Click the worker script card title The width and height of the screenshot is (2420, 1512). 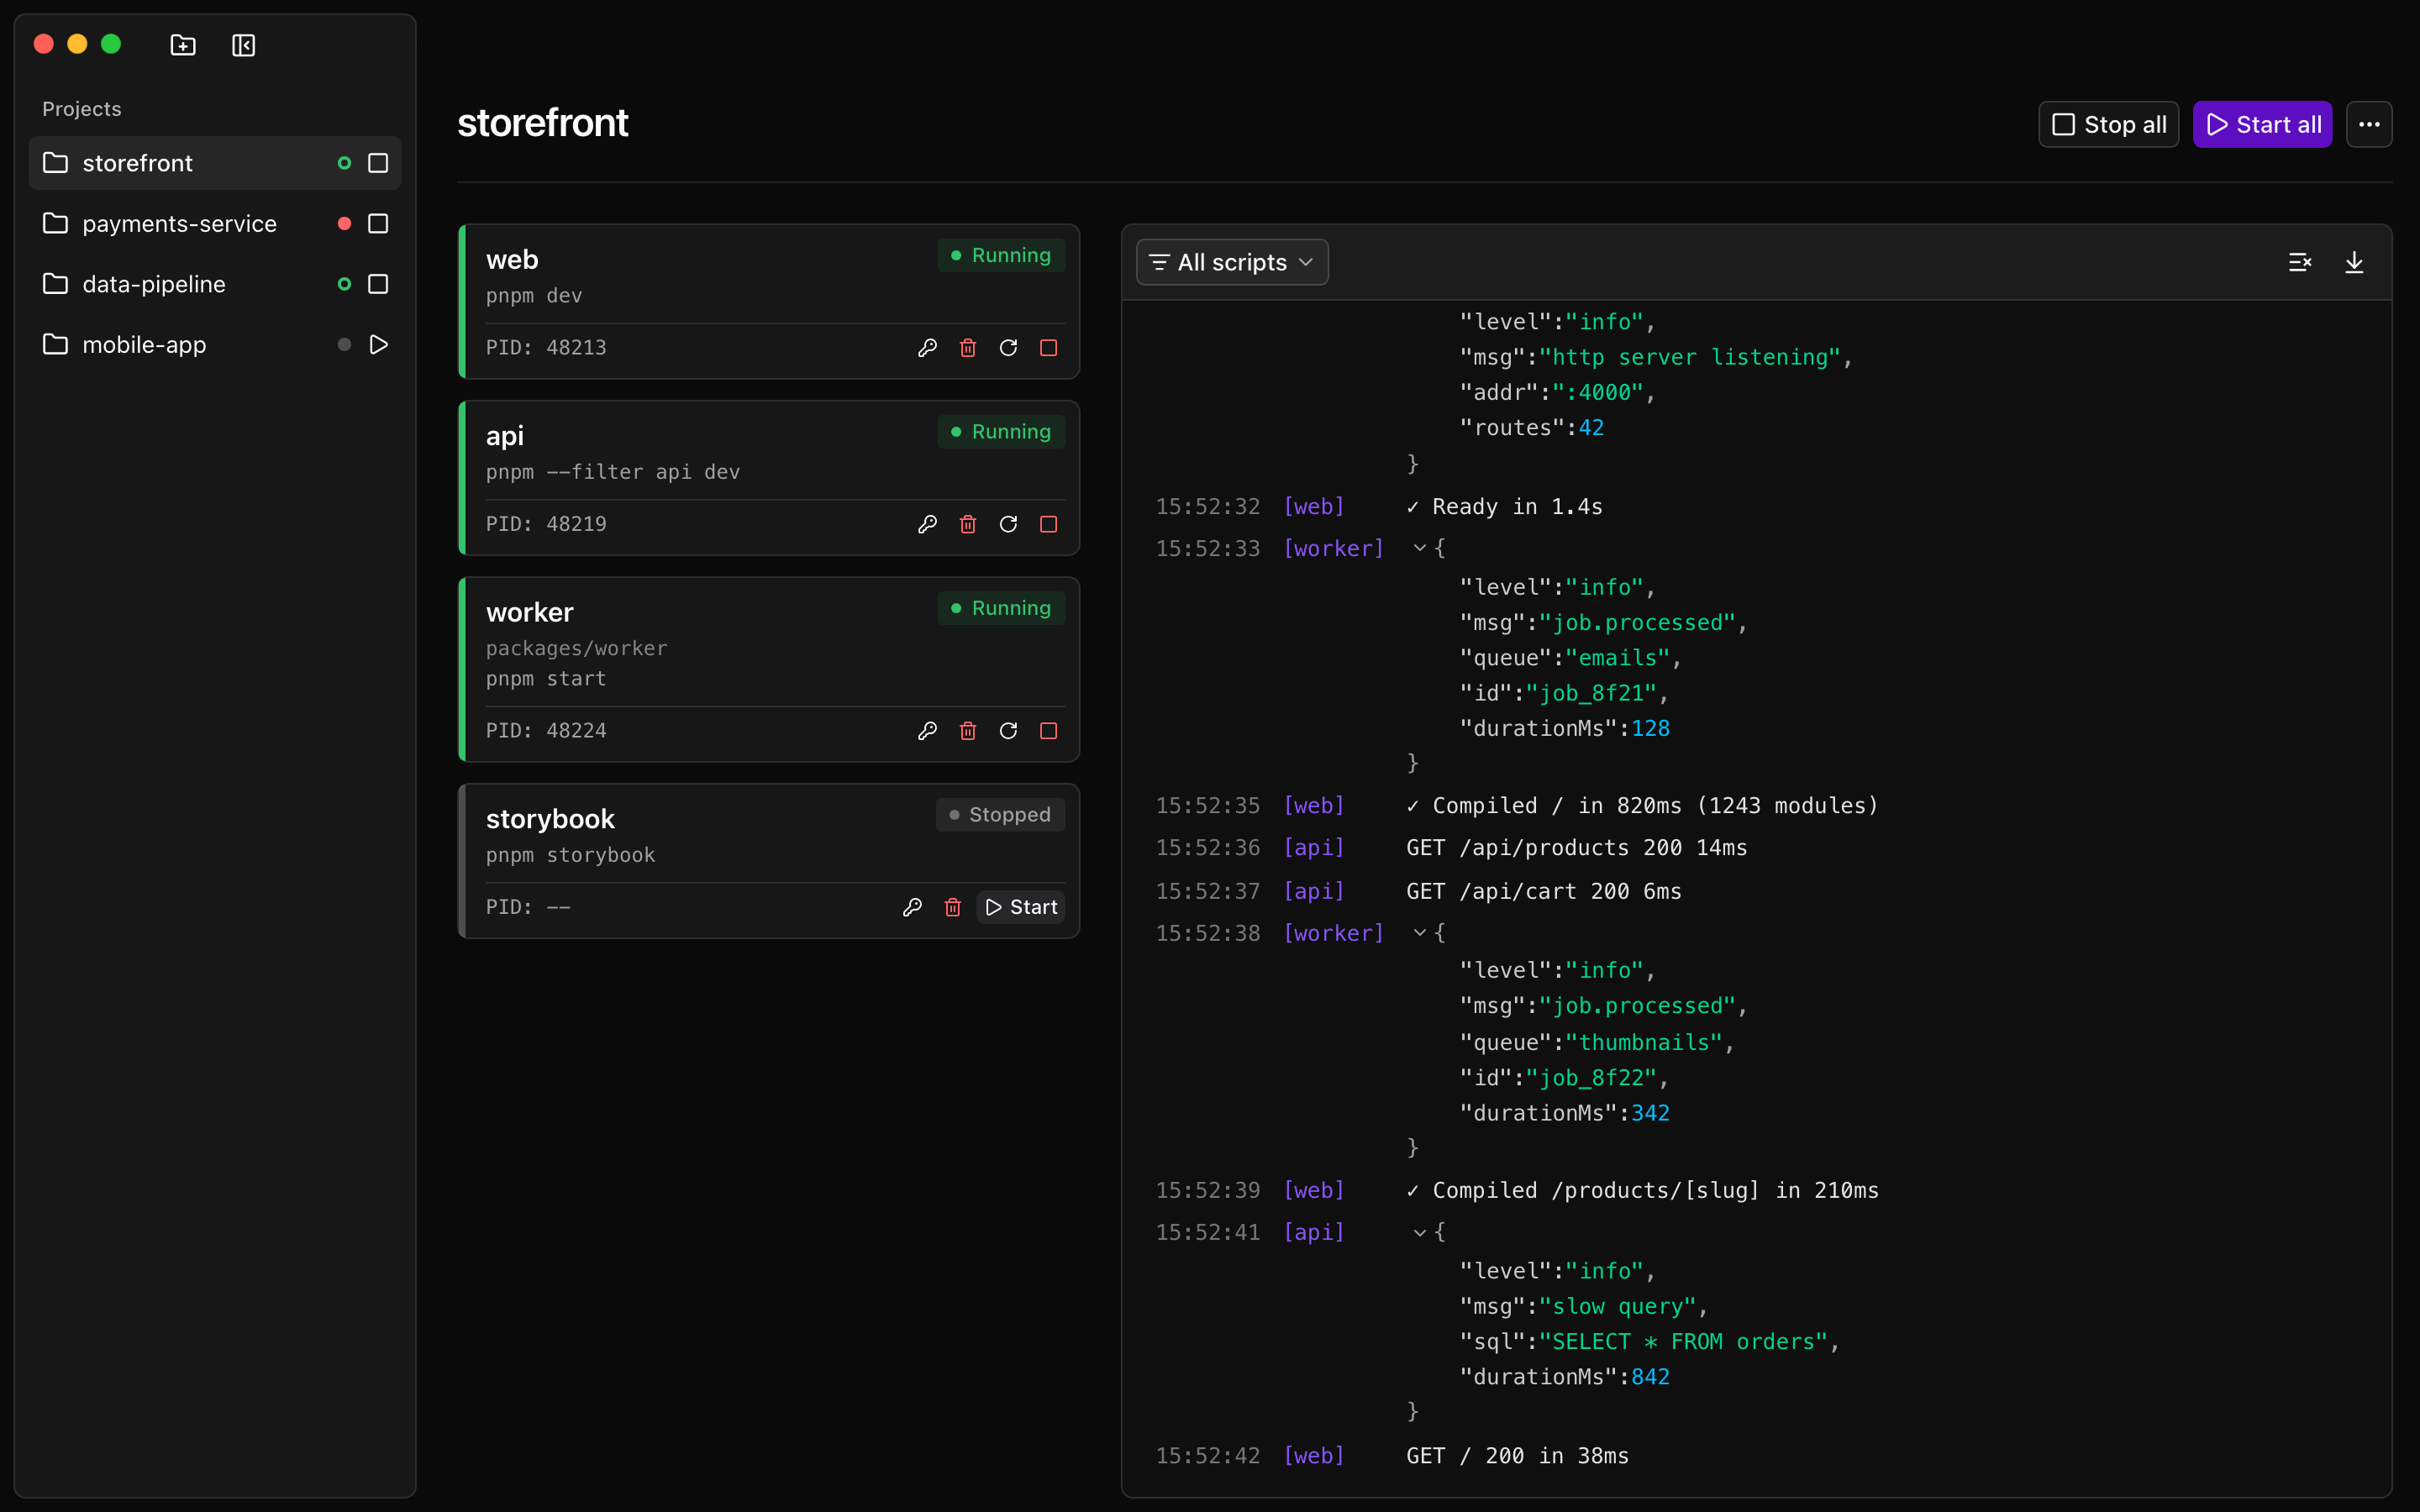pyautogui.click(x=530, y=612)
